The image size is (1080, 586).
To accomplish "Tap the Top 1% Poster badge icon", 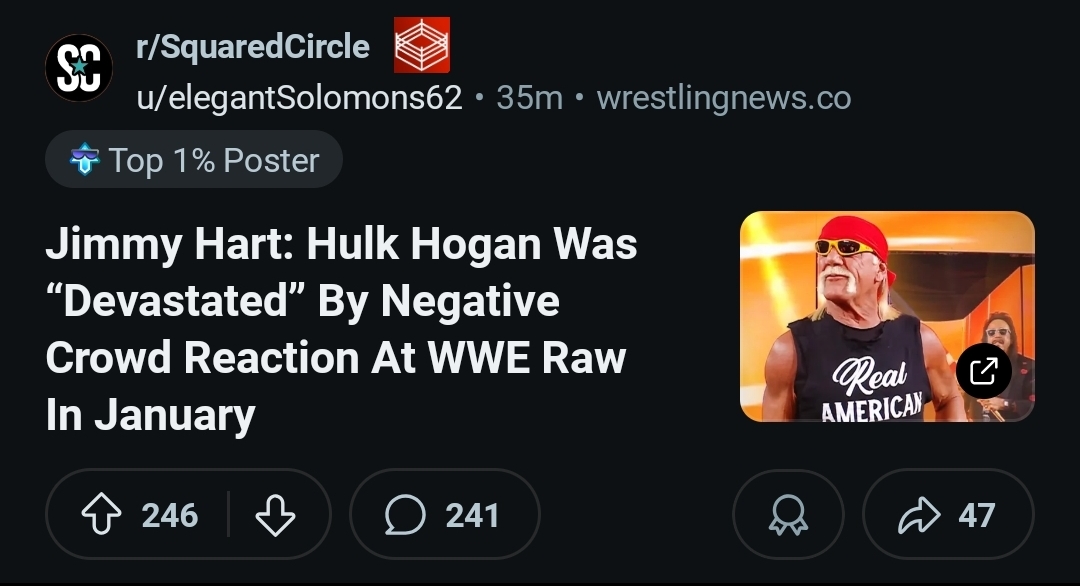I will pos(84,160).
